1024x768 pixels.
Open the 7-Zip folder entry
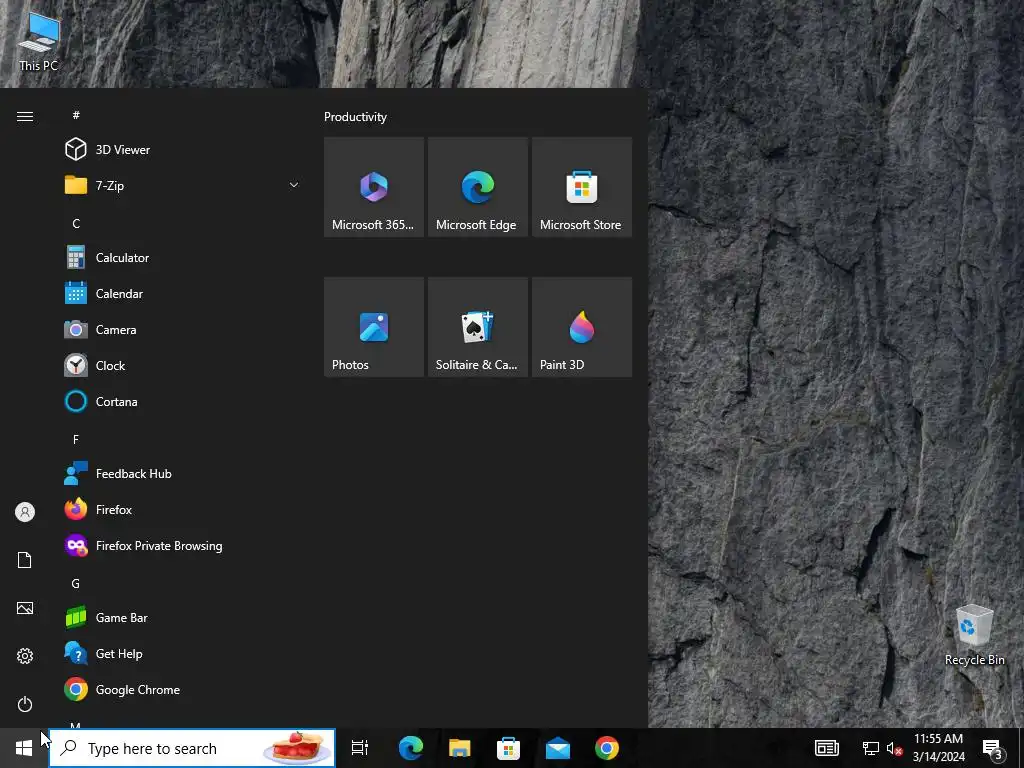pyautogui.click(x=184, y=185)
